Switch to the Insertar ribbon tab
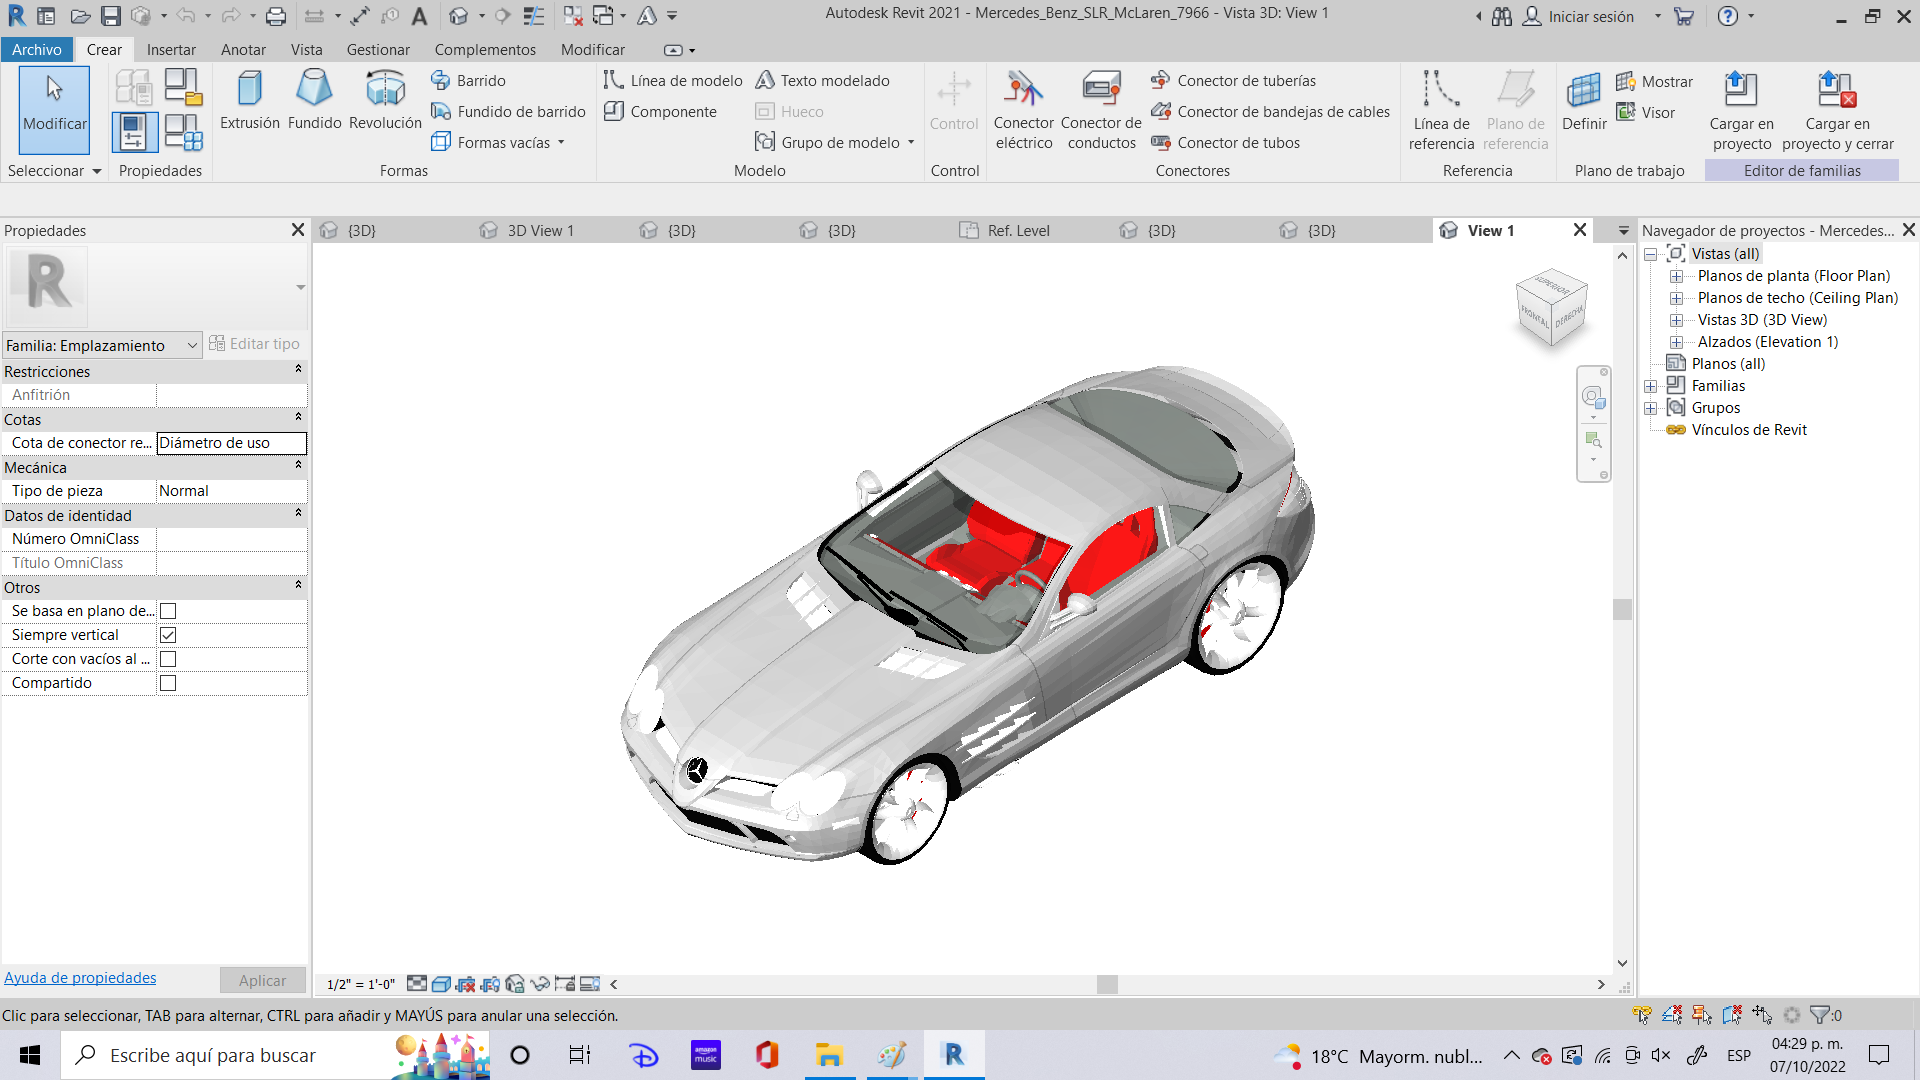The height and width of the screenshot is (1080, 1920). pyautogui.click(x=171, y=49)
